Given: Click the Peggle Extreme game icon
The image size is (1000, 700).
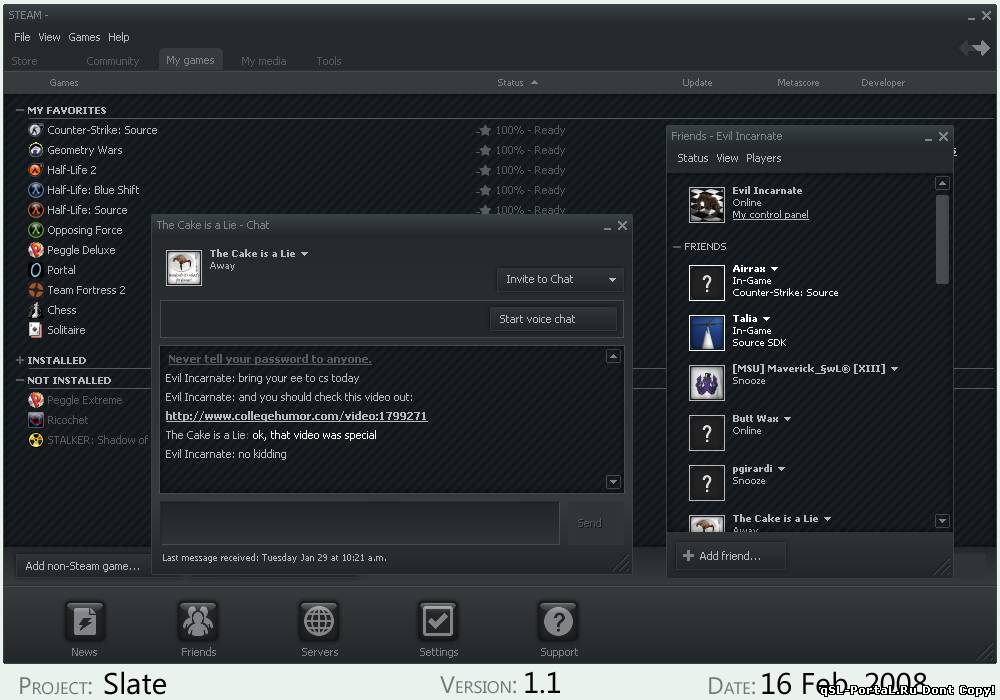Looking at the screenshot, I should point(36,400).
